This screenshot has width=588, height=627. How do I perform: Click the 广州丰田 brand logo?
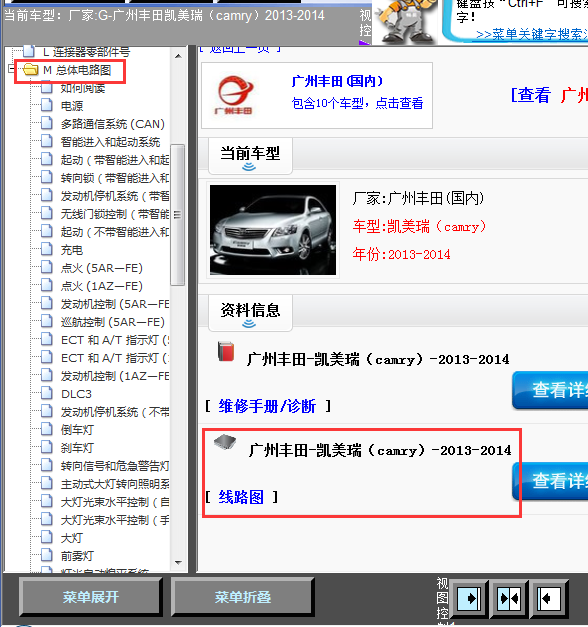pos(234,95)
